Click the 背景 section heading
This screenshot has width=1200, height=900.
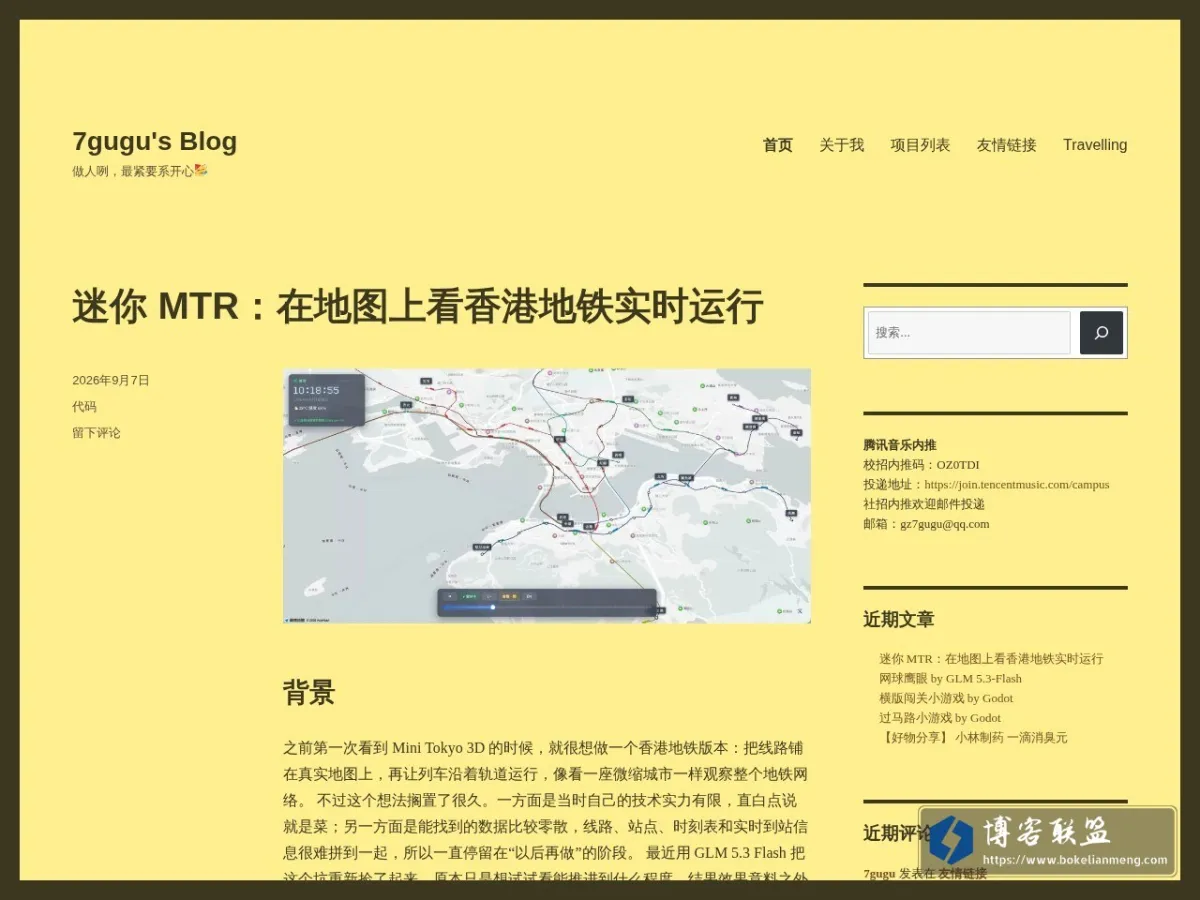pyautogui.click(x=309, y=692)
